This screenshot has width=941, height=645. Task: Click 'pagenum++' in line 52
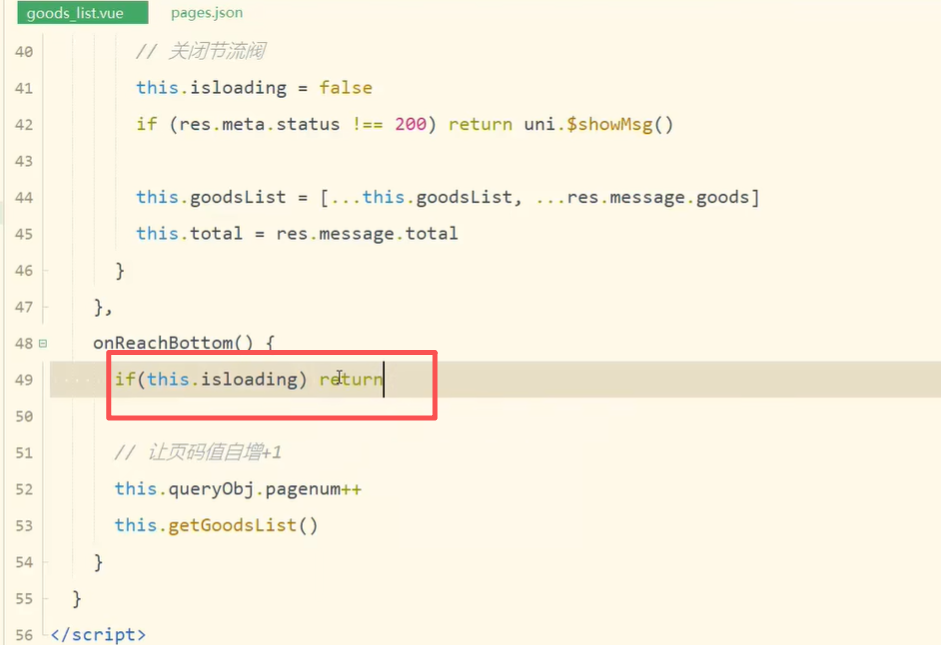pyautogui.click(x=313, y=489)
